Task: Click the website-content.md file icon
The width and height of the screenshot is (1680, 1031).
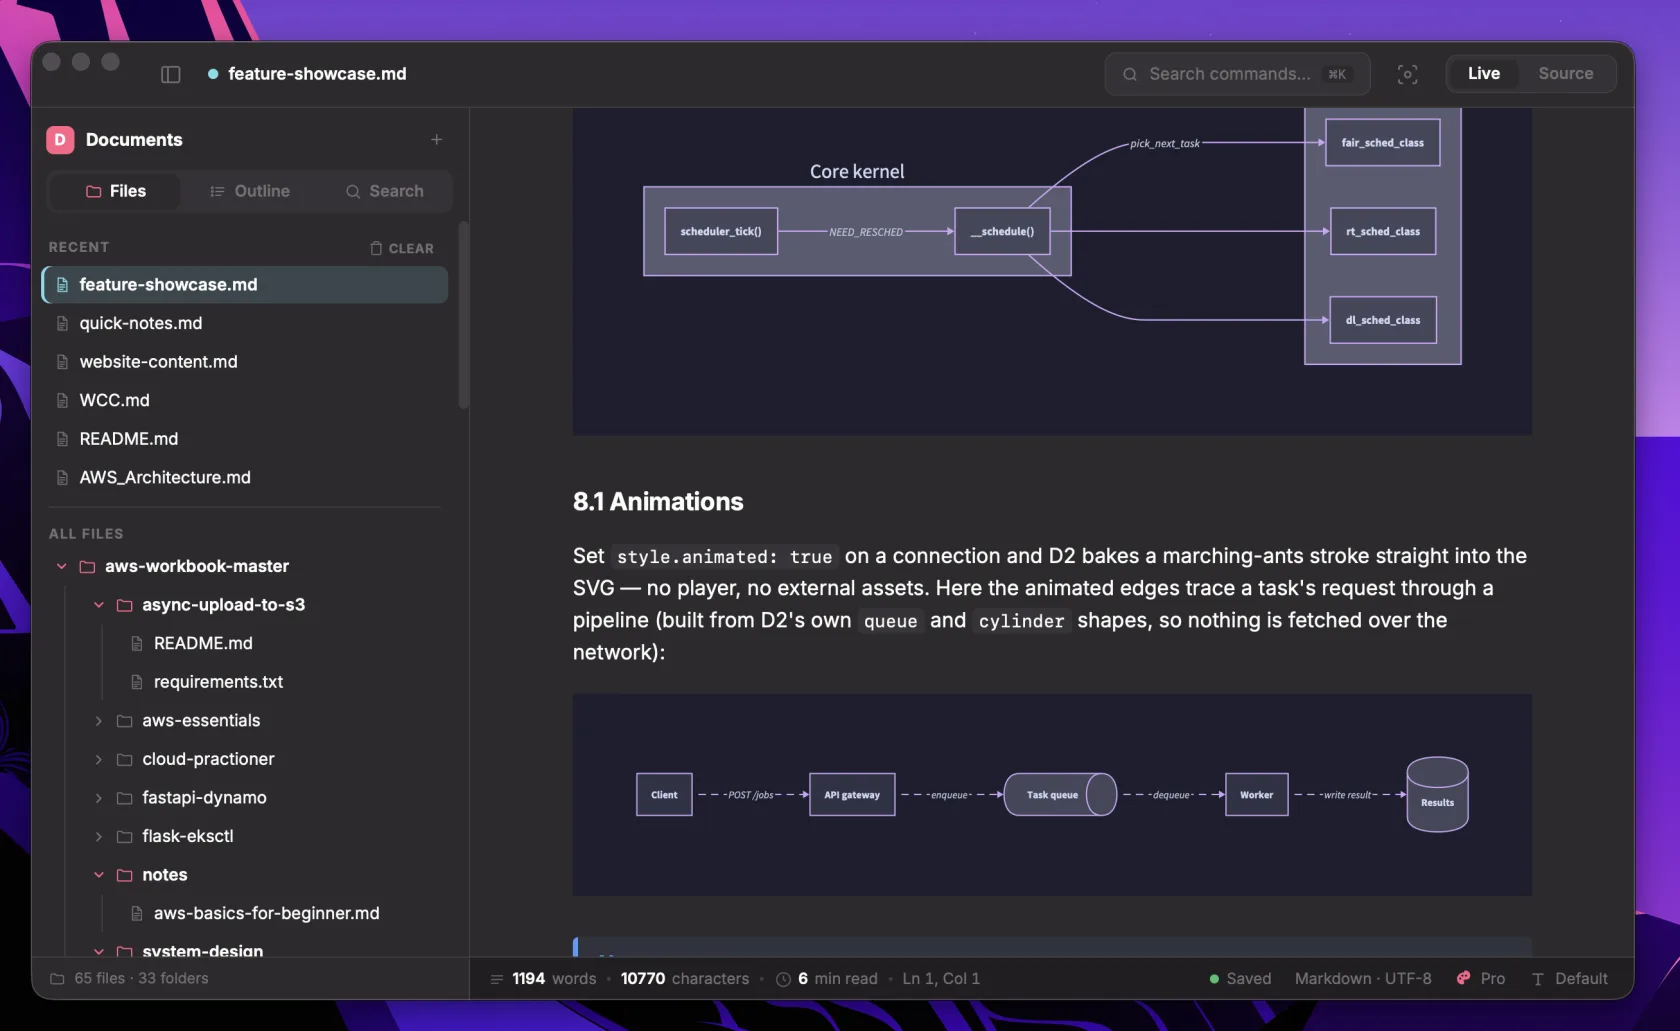Action: tap(62, 362)
